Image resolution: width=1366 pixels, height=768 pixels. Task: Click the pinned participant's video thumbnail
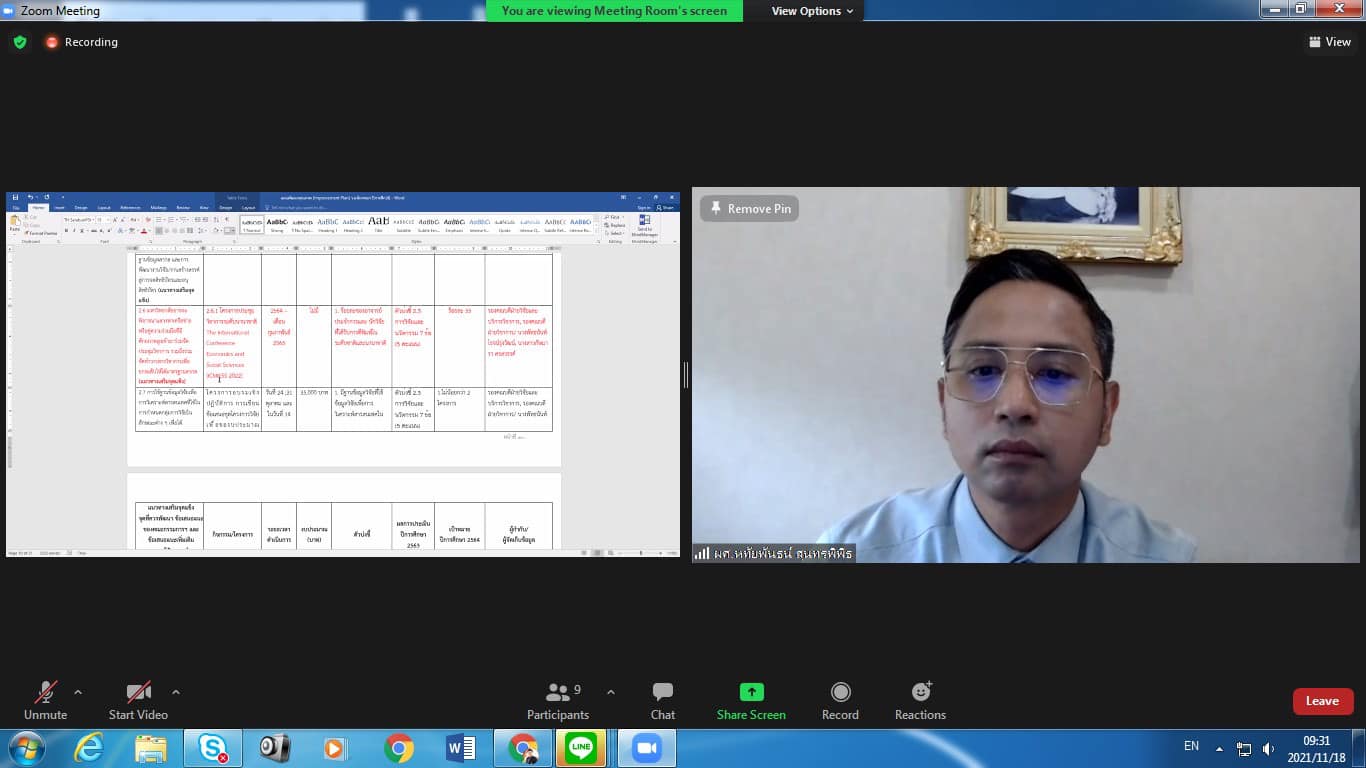pyautogui.click(x=1025, y=375)
